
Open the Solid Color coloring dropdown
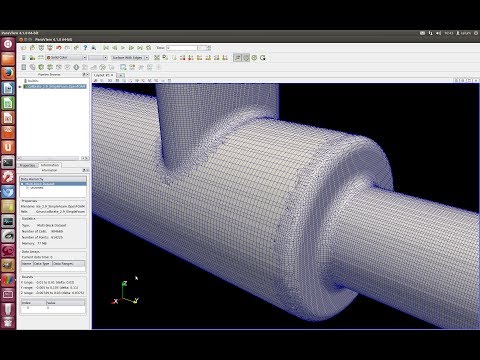tap(66, 58)
